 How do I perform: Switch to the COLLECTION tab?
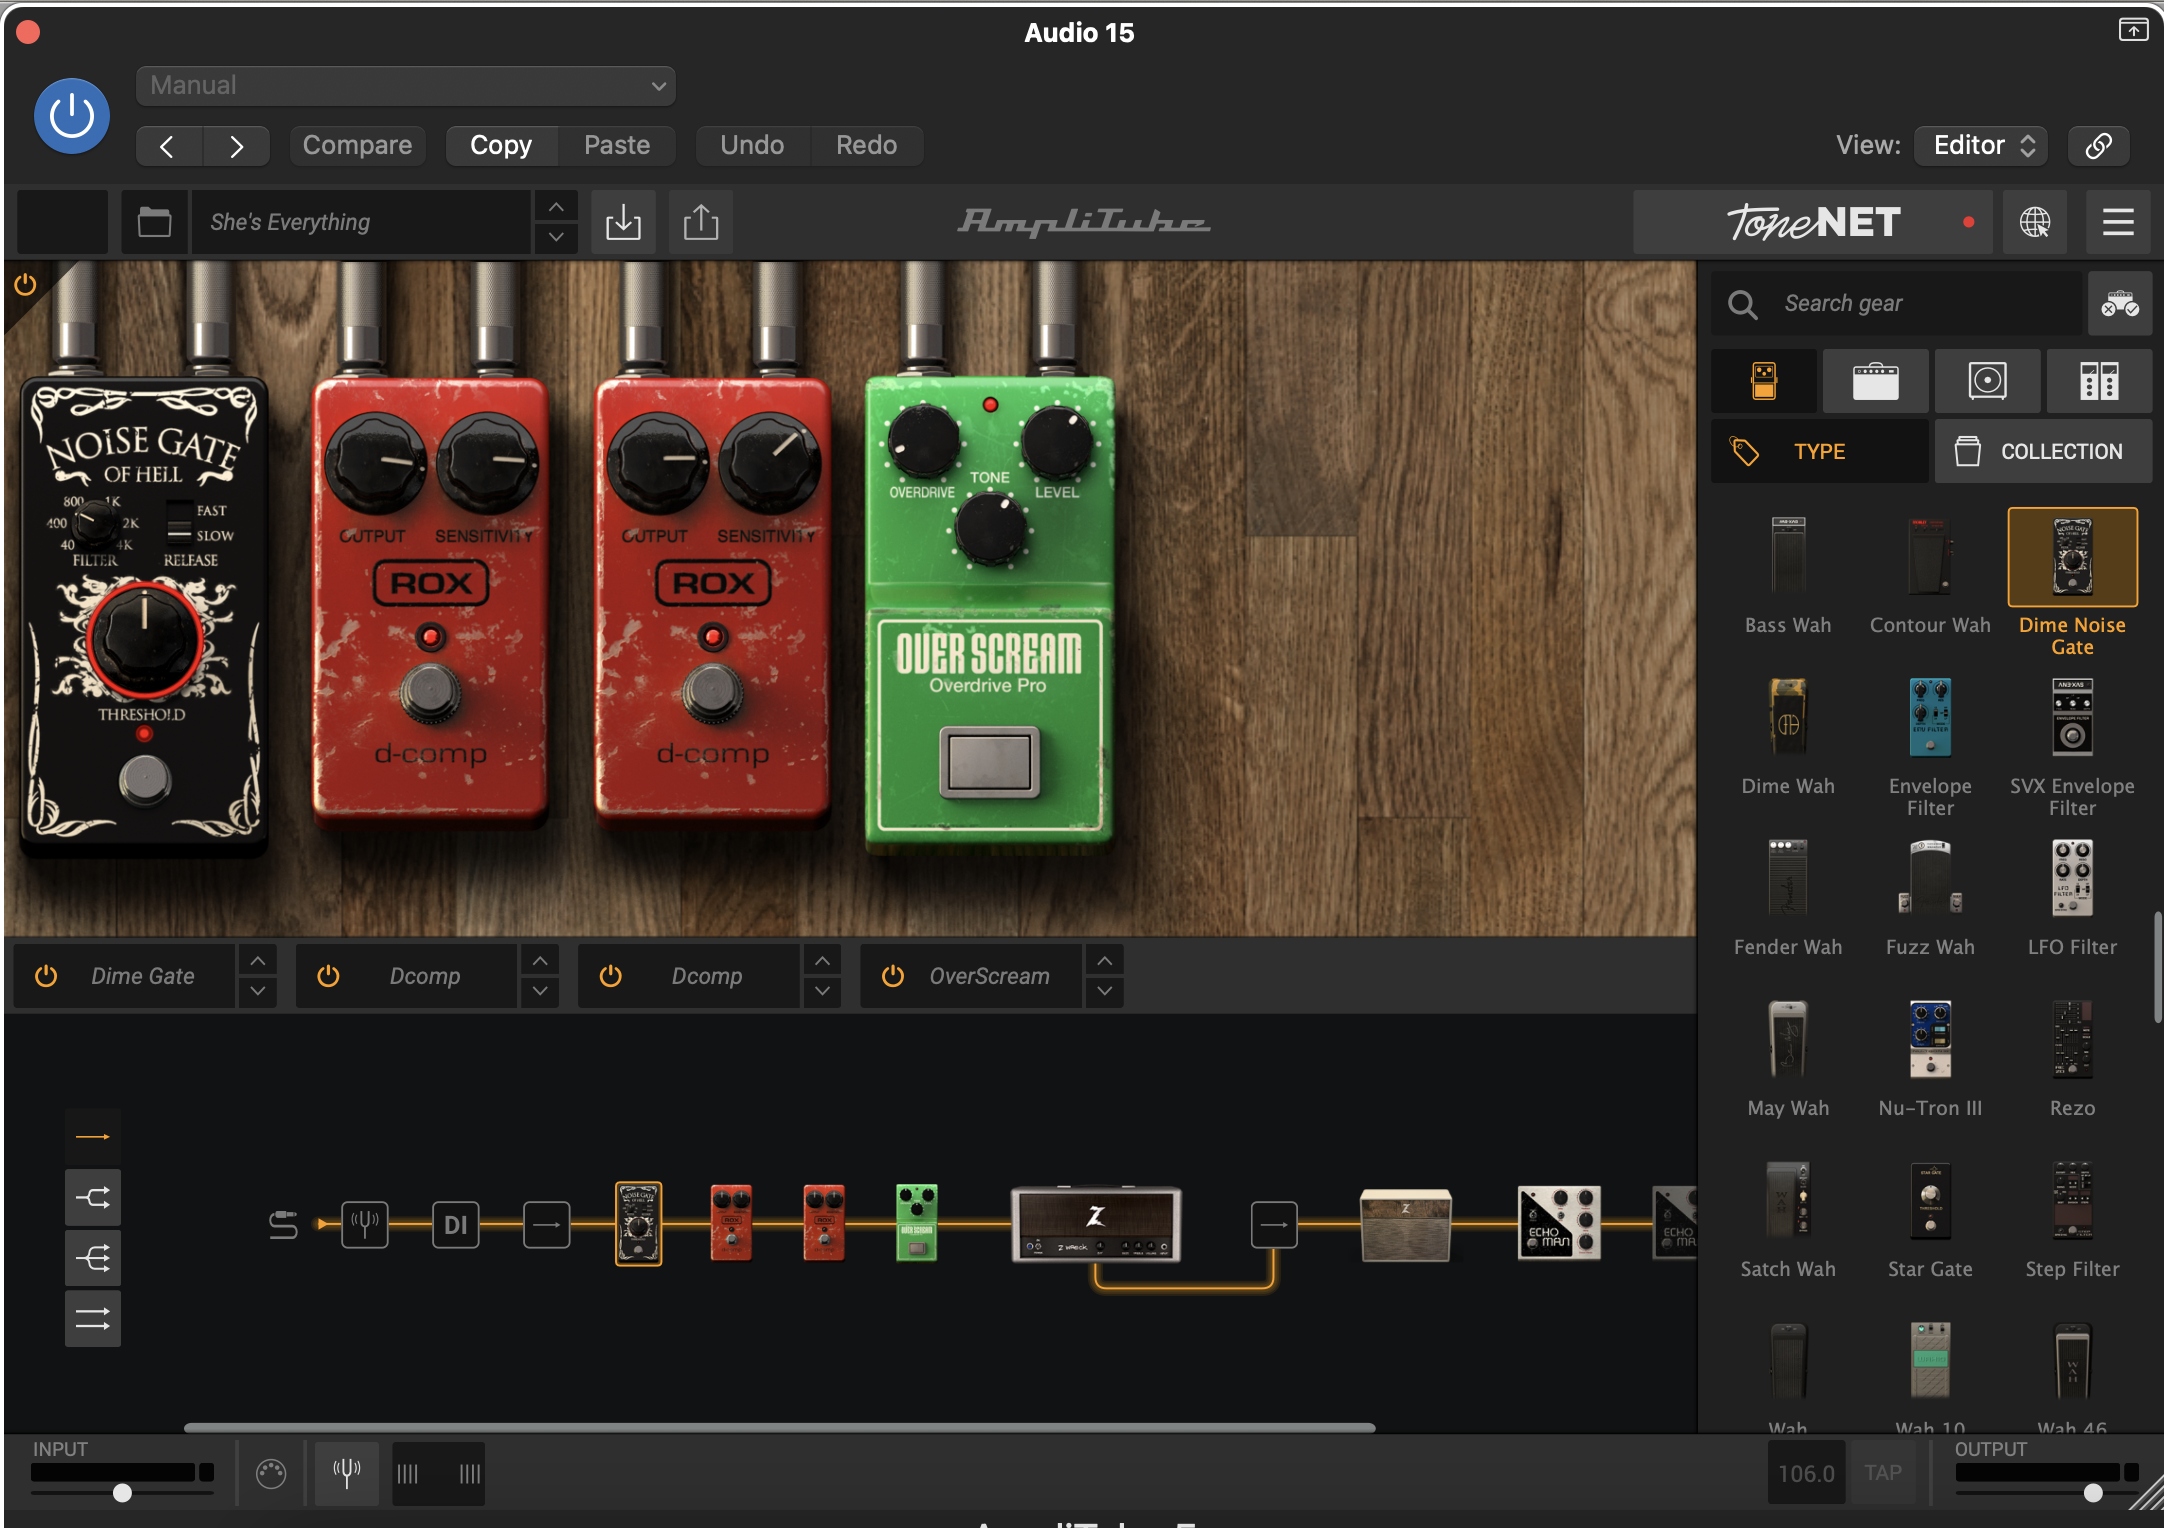pos(2043,452)
